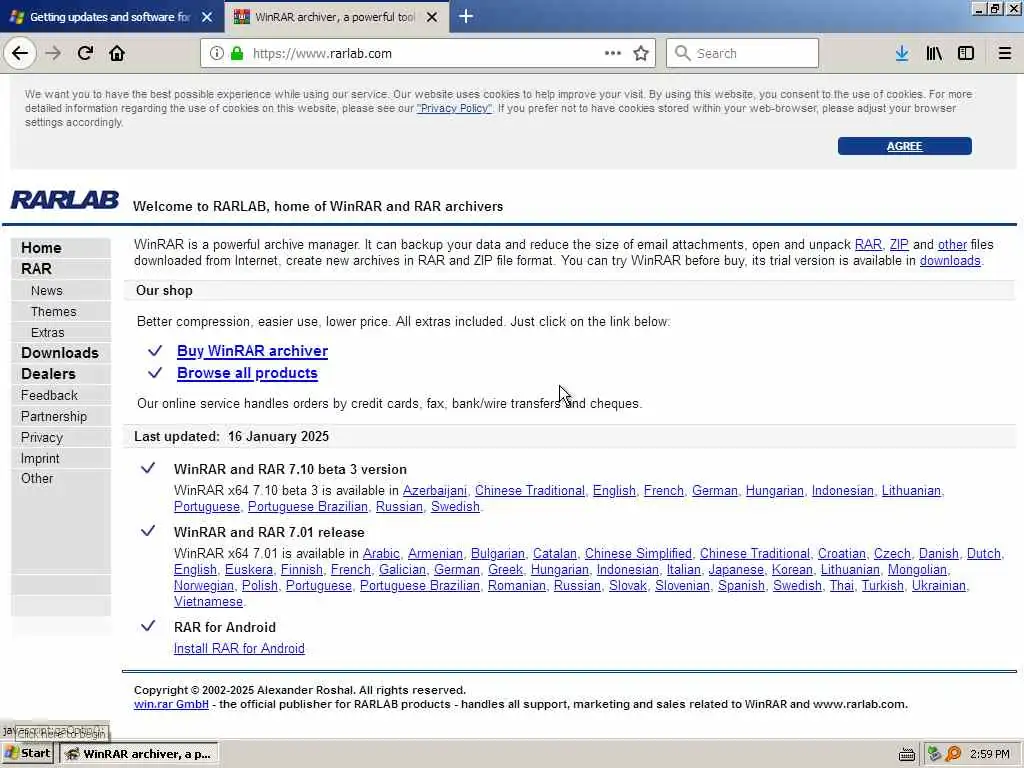The image size is (1024, 768).
Task: Switch to the 'Getting updates and software' tab
Action: (110, 17)
